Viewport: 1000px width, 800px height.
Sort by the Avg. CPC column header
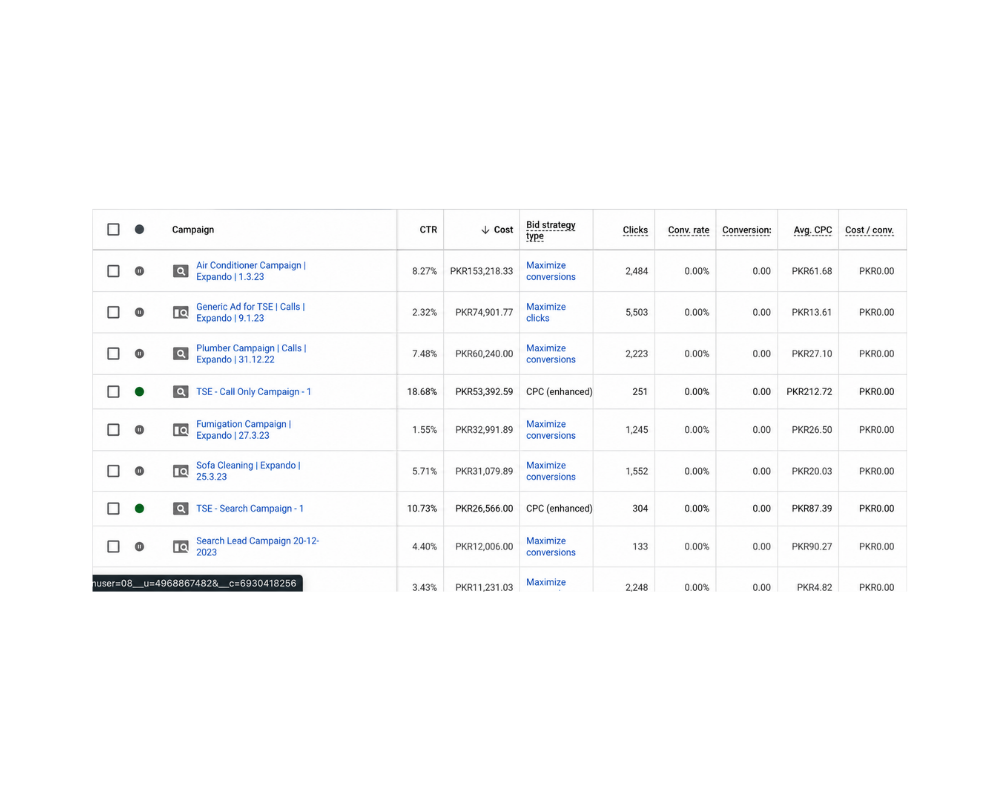[812, 230]
